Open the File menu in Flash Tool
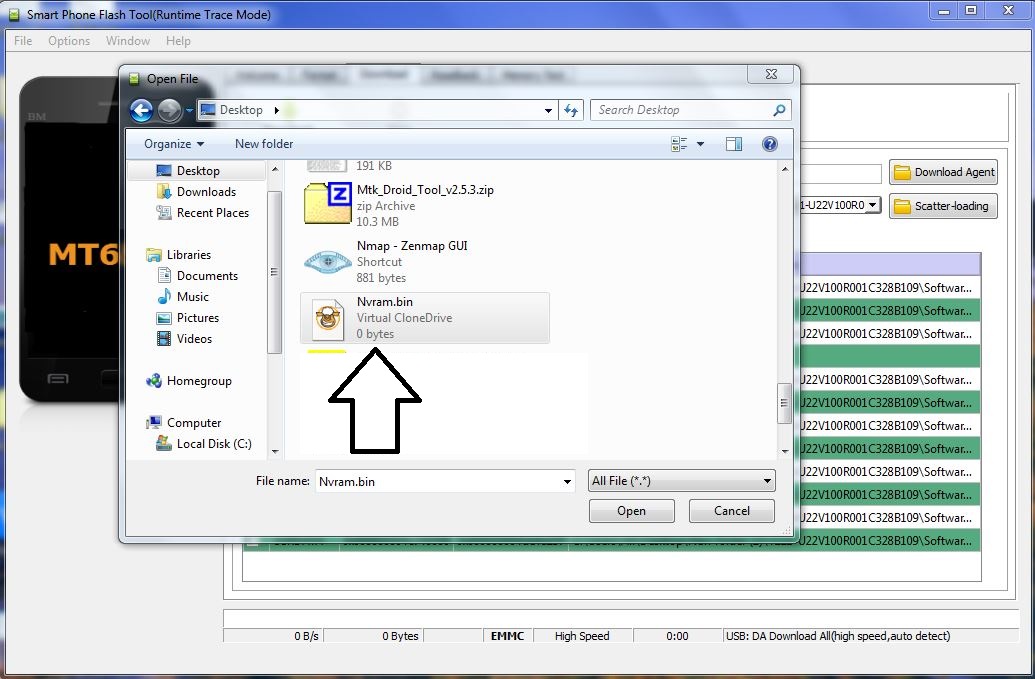 (x=23, y=41)
